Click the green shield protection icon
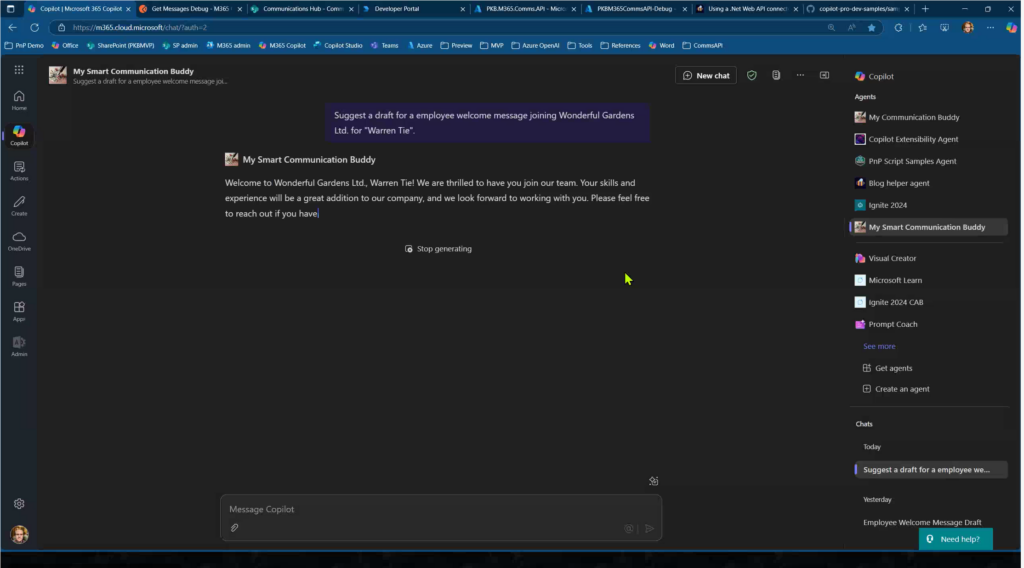The image size is (1024, 568). (752, 76)
